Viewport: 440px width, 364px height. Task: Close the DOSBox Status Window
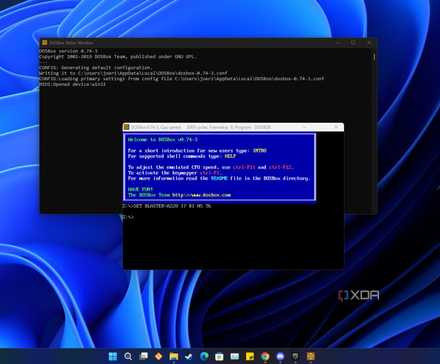[x=369, y=43]
